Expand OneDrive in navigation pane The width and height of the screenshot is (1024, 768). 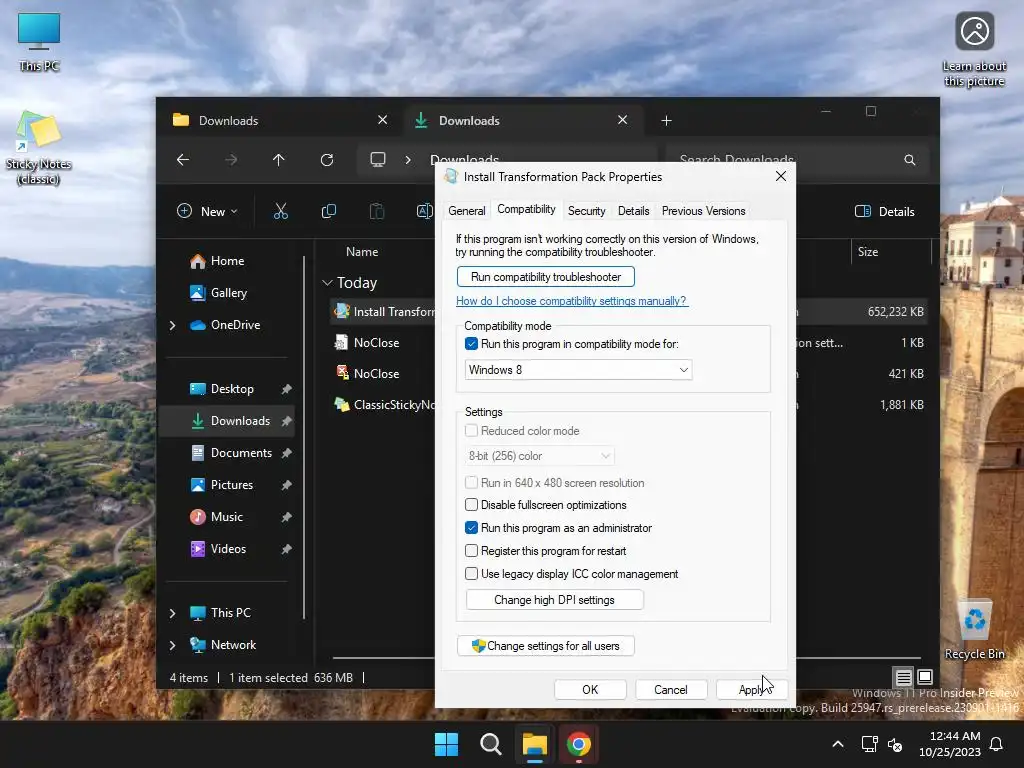click(172, 325)
